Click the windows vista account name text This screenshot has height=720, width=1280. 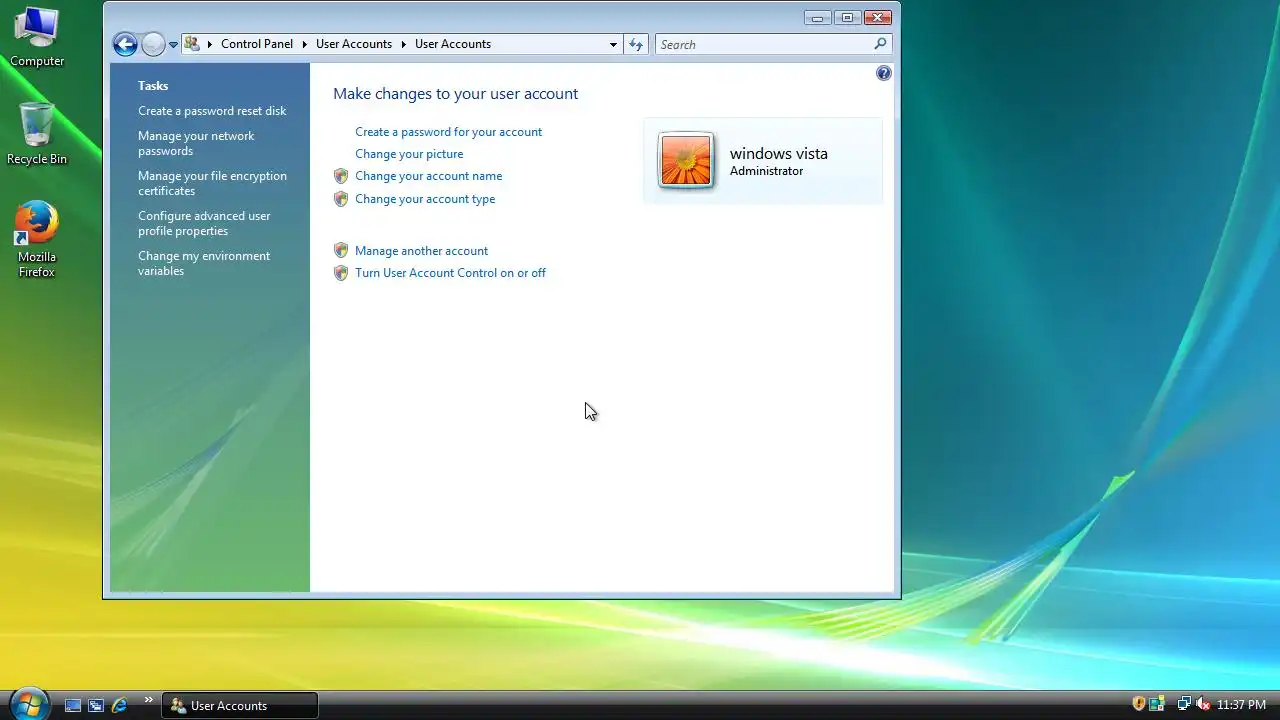tap(779, 154)
